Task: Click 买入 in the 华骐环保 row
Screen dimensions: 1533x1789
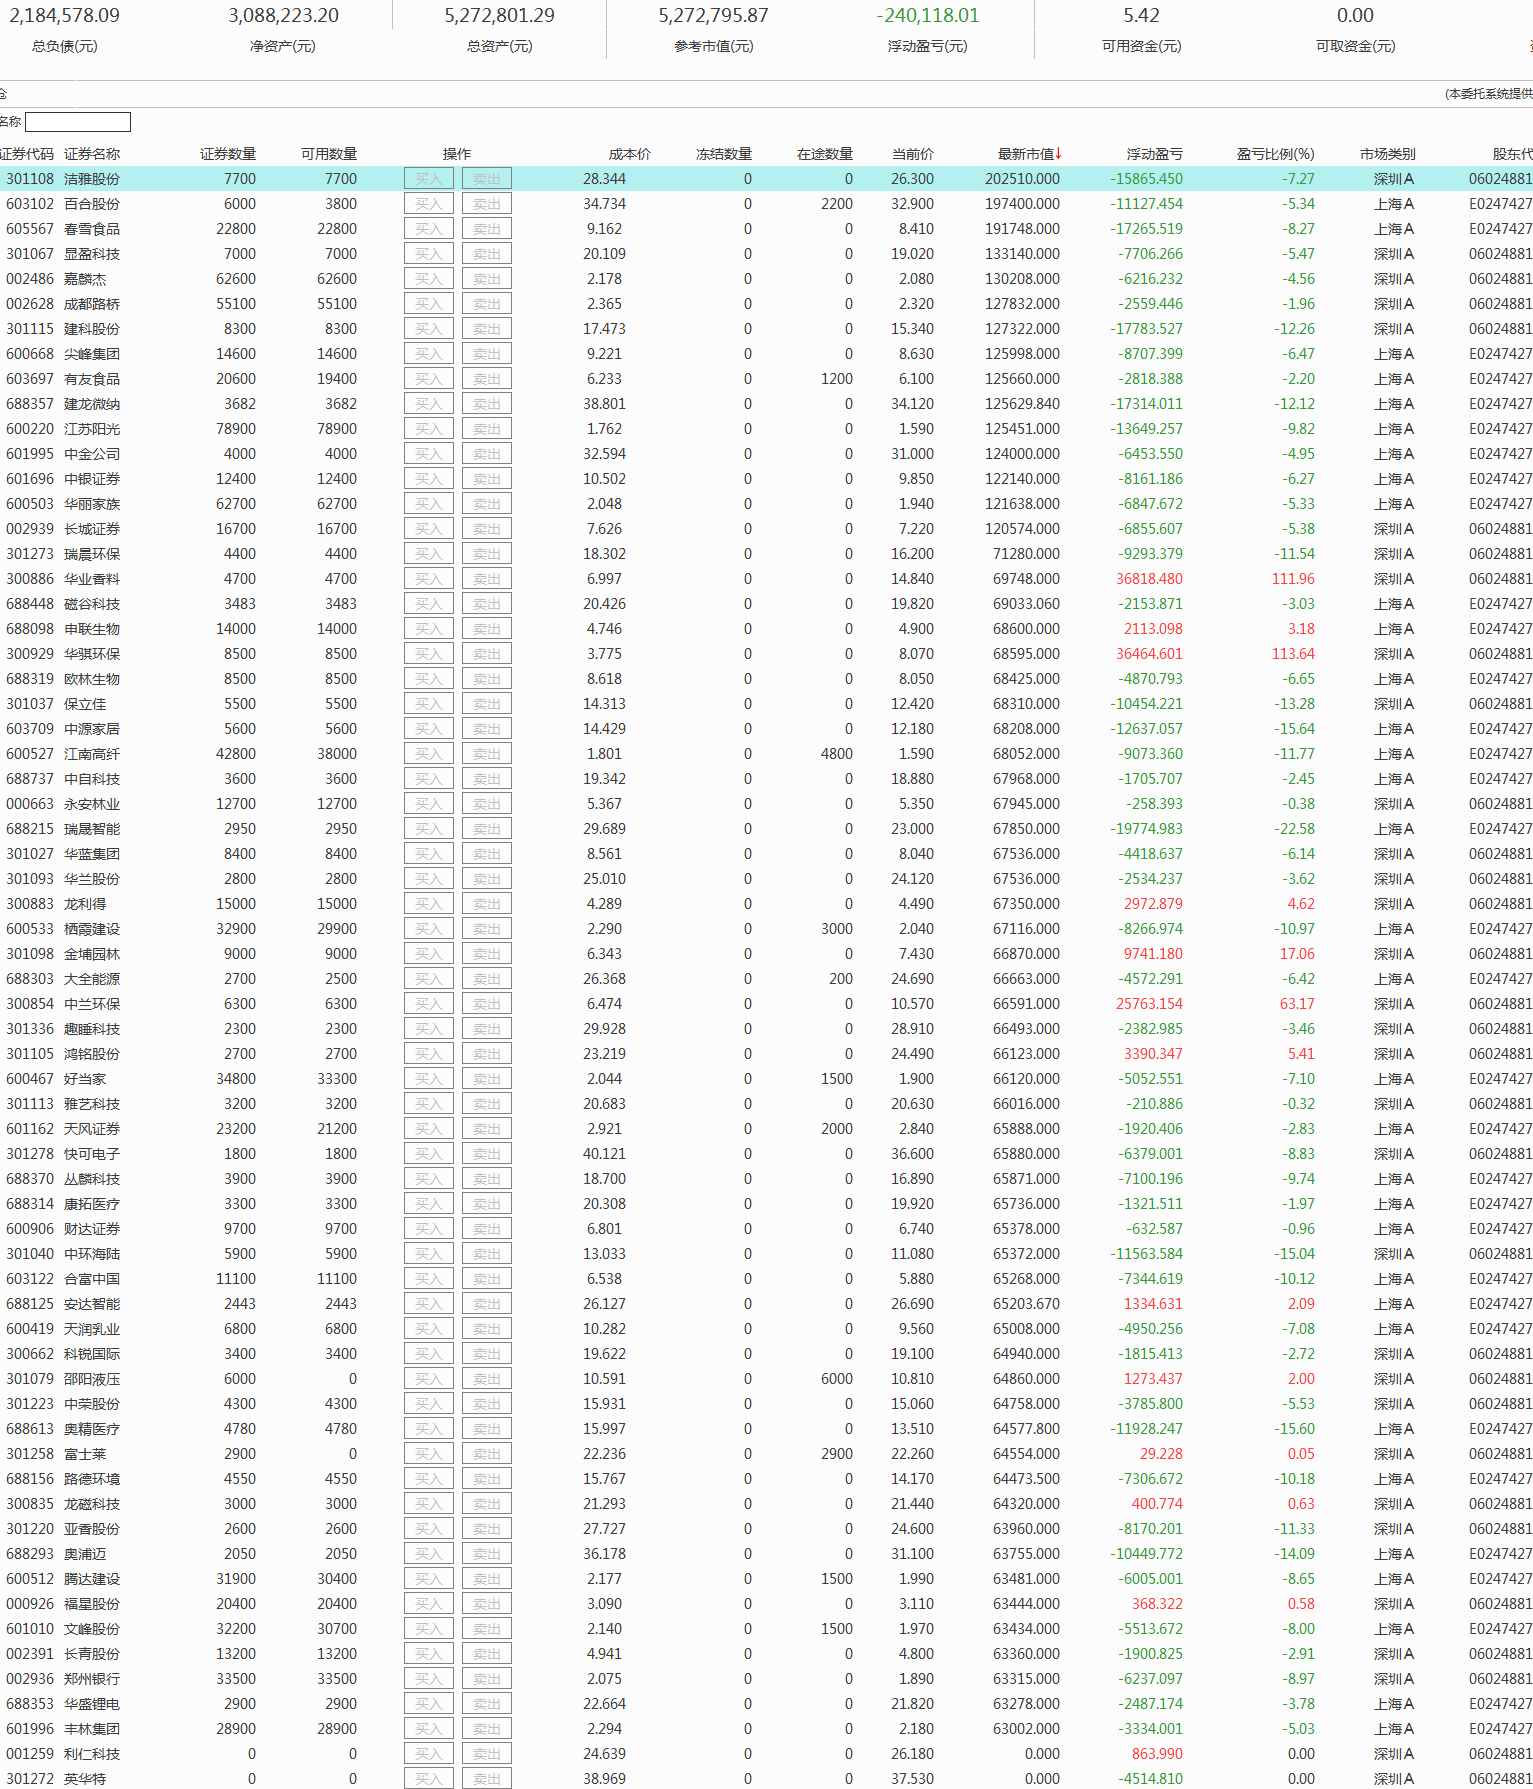Action: tap(429, 654)
